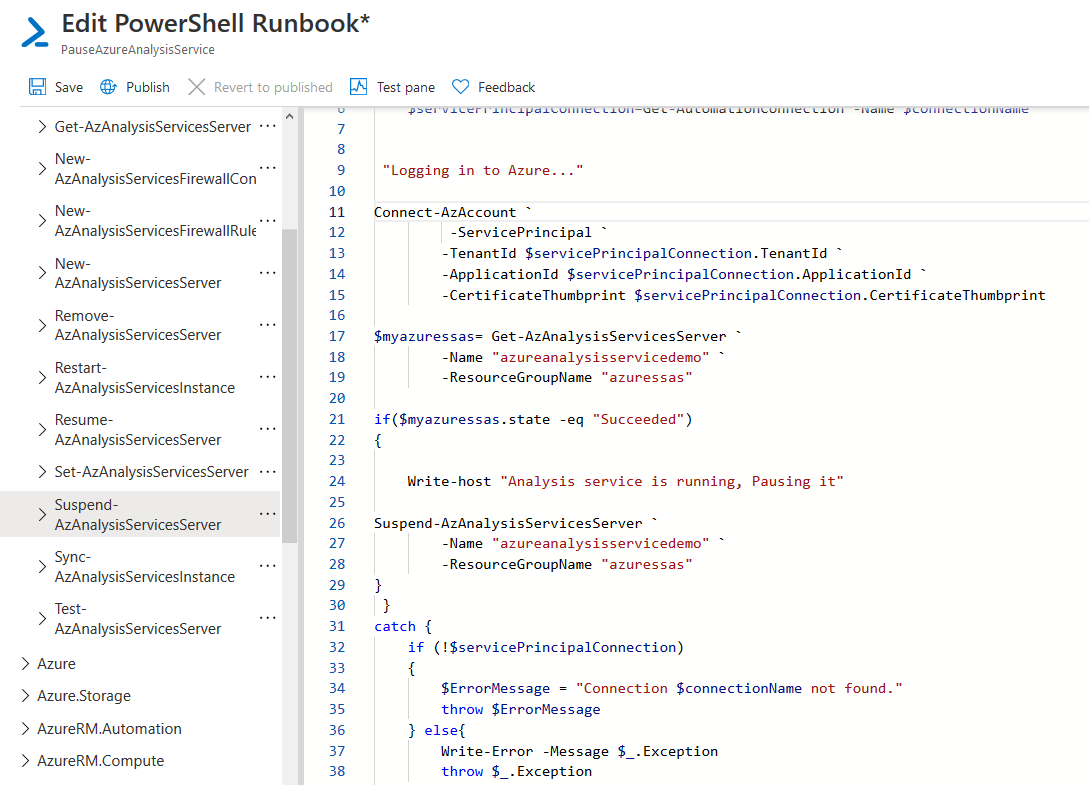1089x785 pixels.
Task: Click $ErrorMessage variable on line 34
Action: tap(495, 688)
